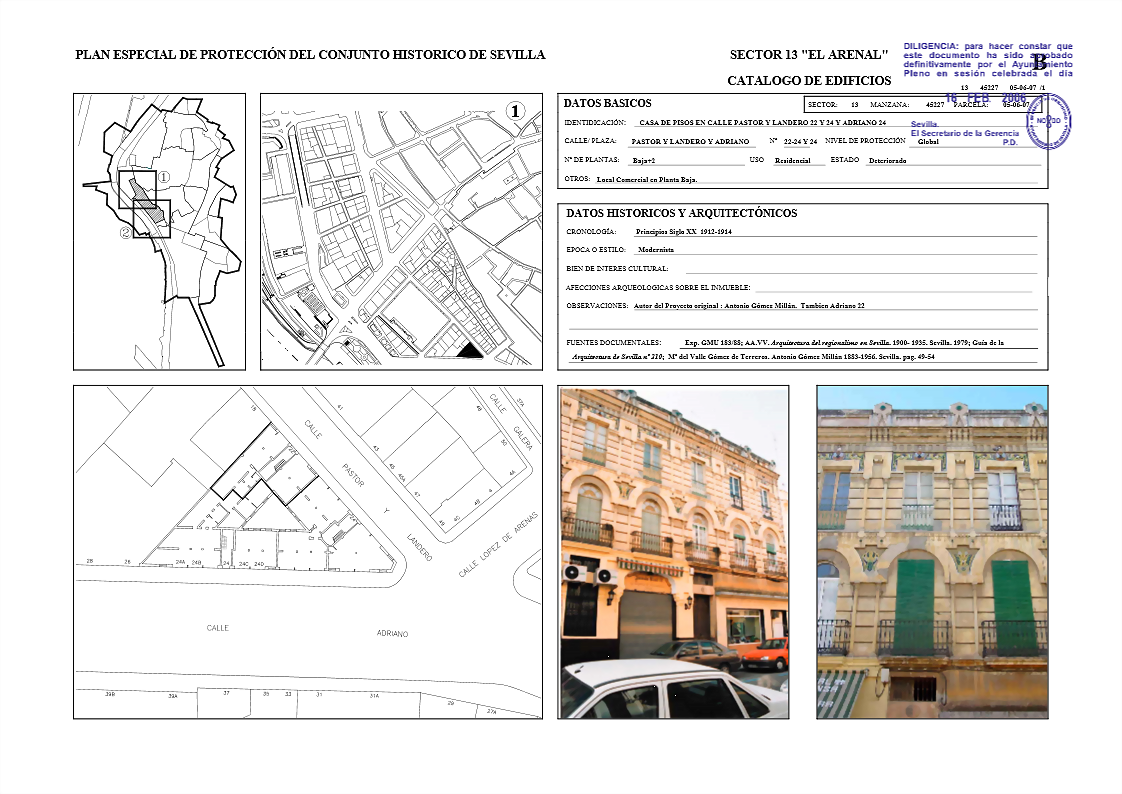Click the style value 'Modernista'
The width and height of the screenshot is (1122, 794).
[655, 250]
